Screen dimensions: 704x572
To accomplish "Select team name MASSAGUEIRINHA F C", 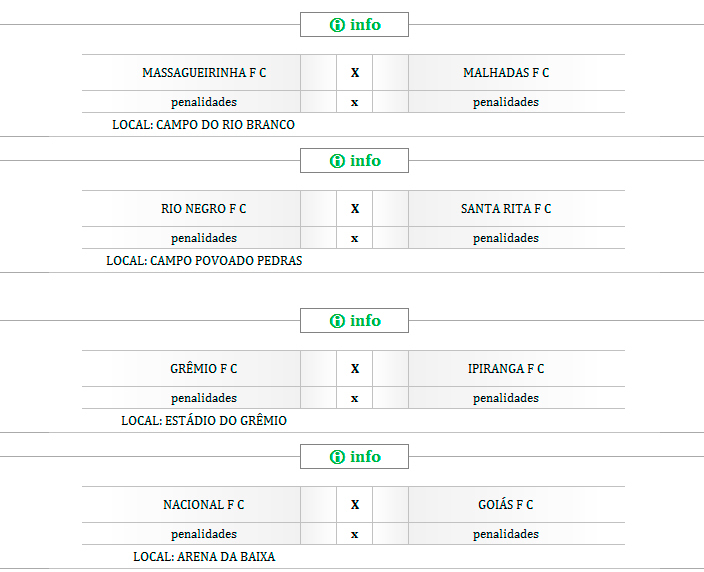I will tap(204, 73).
